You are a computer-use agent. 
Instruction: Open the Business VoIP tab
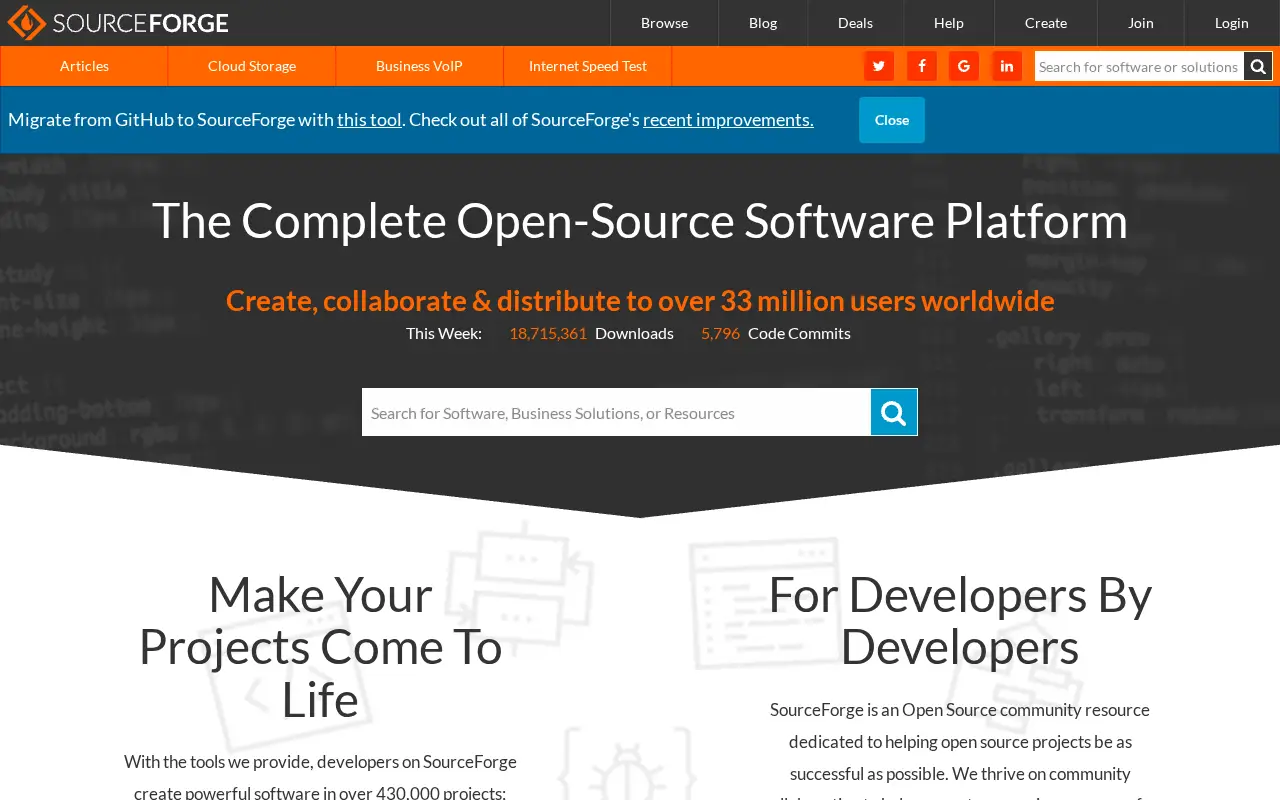tap(420, 66)
